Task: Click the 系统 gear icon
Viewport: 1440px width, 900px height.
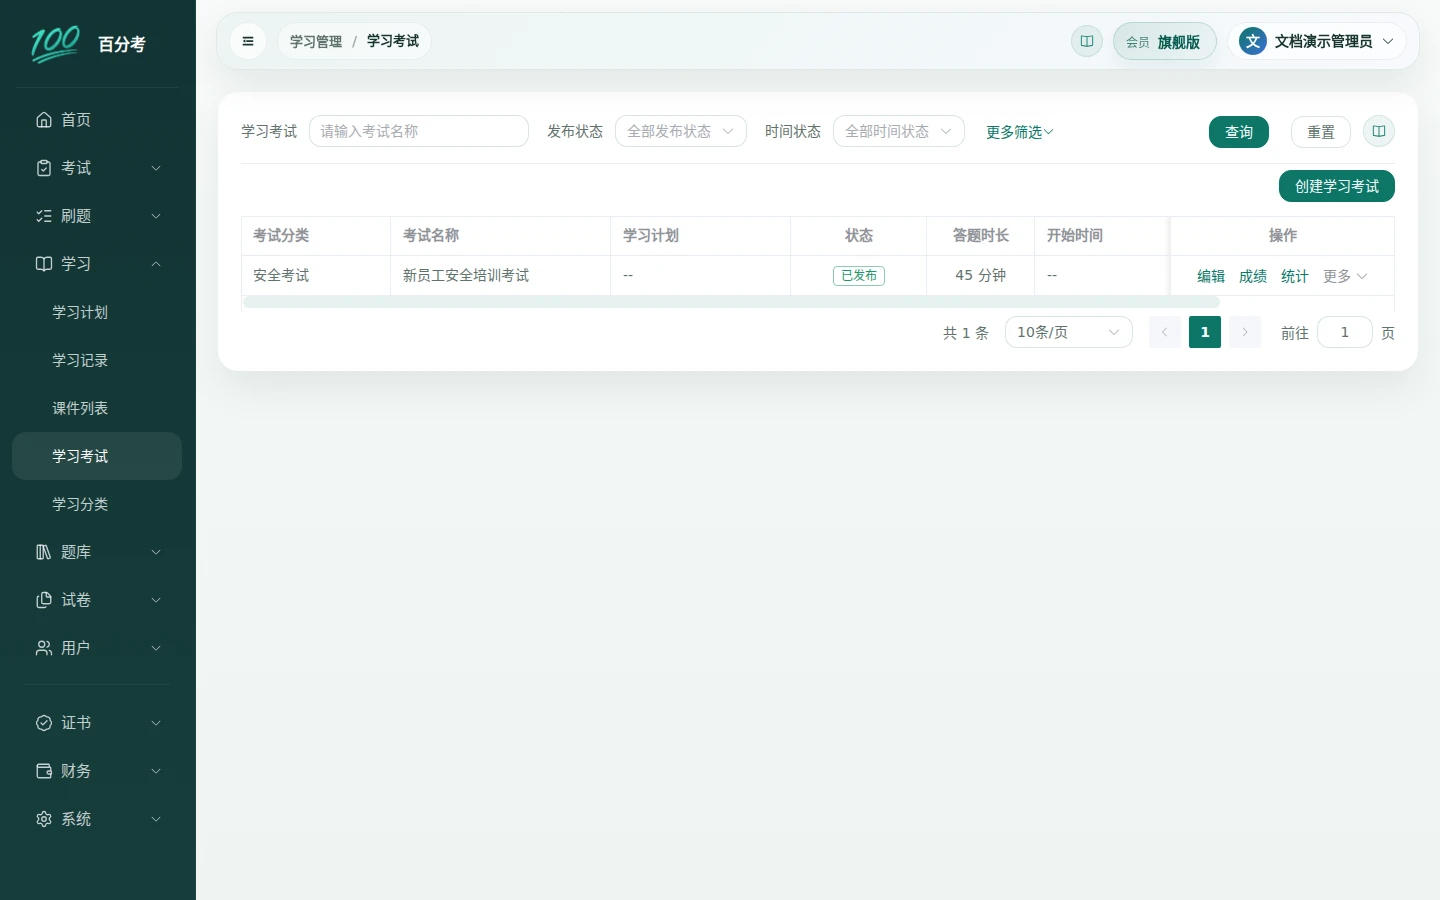Action: tap(44, 819)
